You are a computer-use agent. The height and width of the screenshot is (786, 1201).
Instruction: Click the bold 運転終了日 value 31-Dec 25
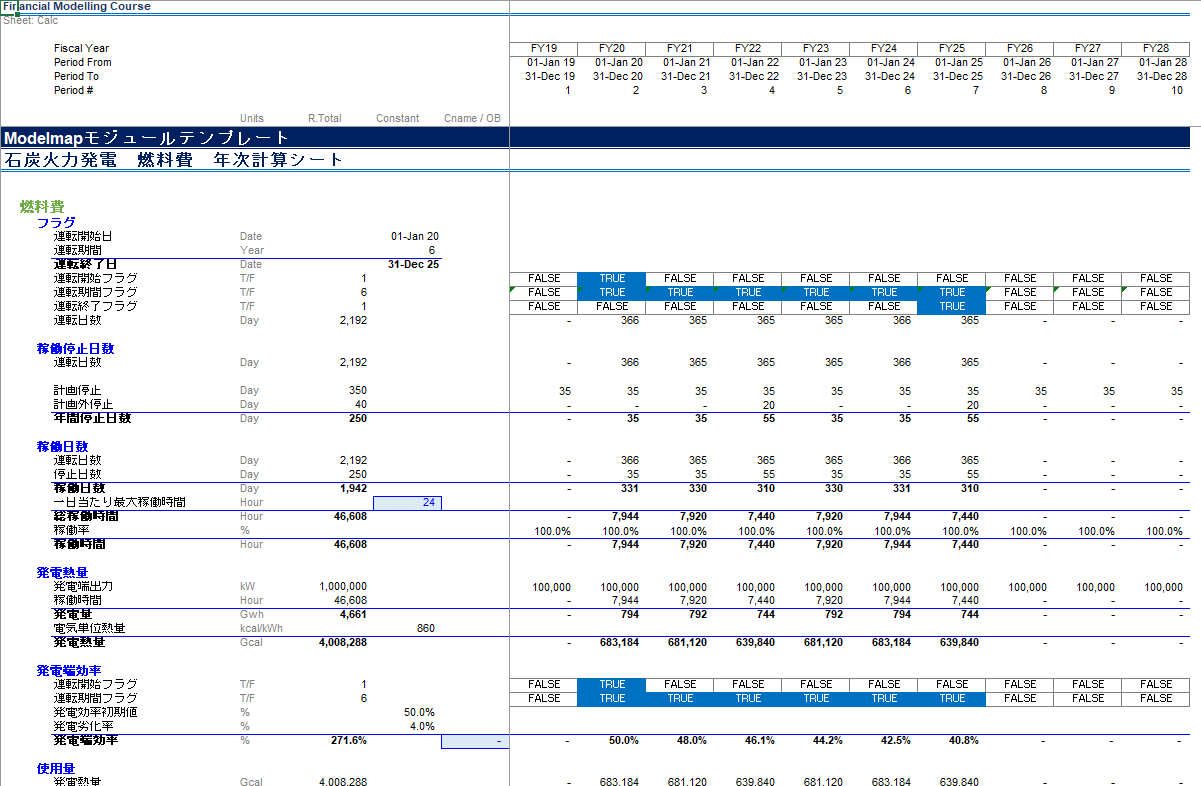tap(413, 265)
